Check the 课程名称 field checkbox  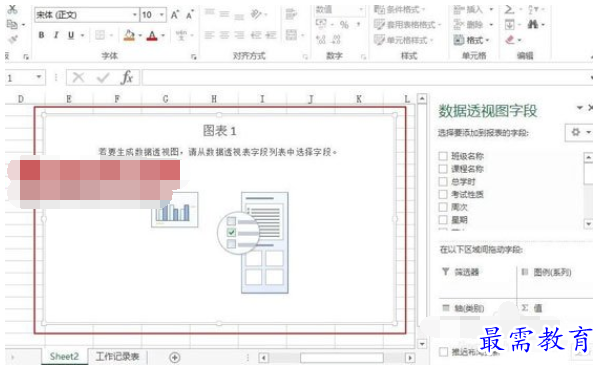(443, 169)
